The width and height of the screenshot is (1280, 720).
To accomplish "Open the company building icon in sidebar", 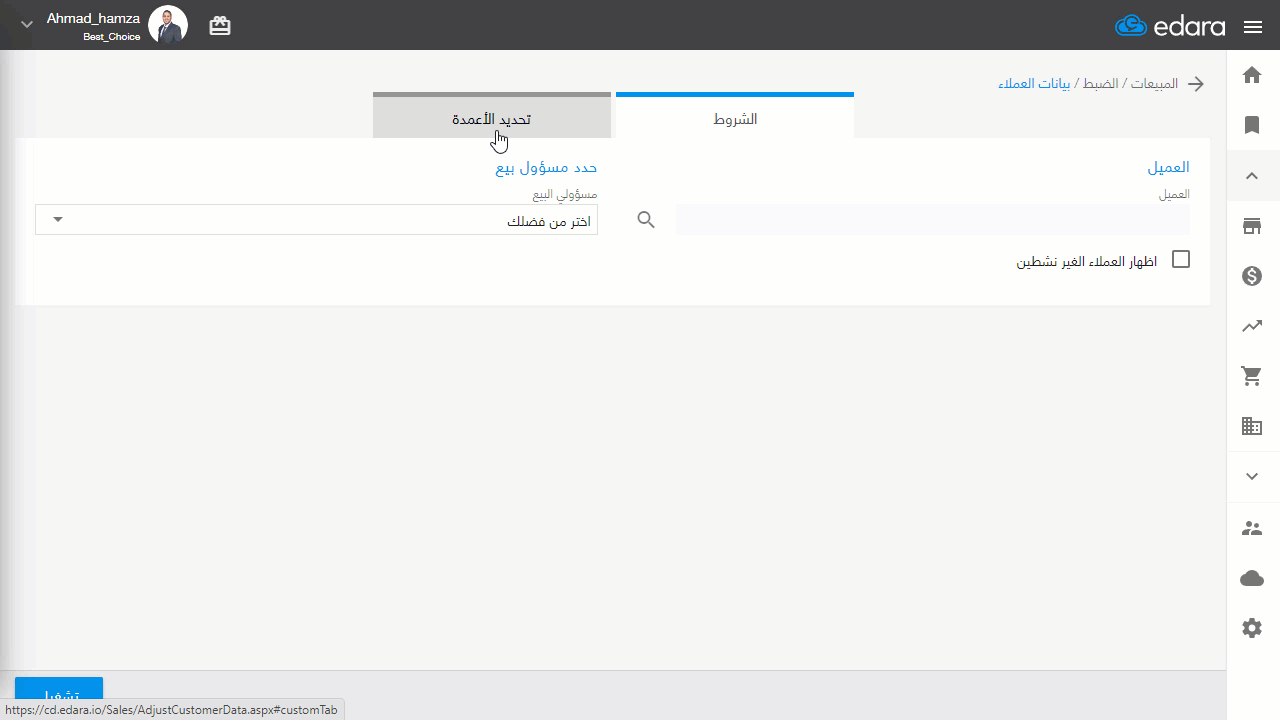I will click(1252, 426).
